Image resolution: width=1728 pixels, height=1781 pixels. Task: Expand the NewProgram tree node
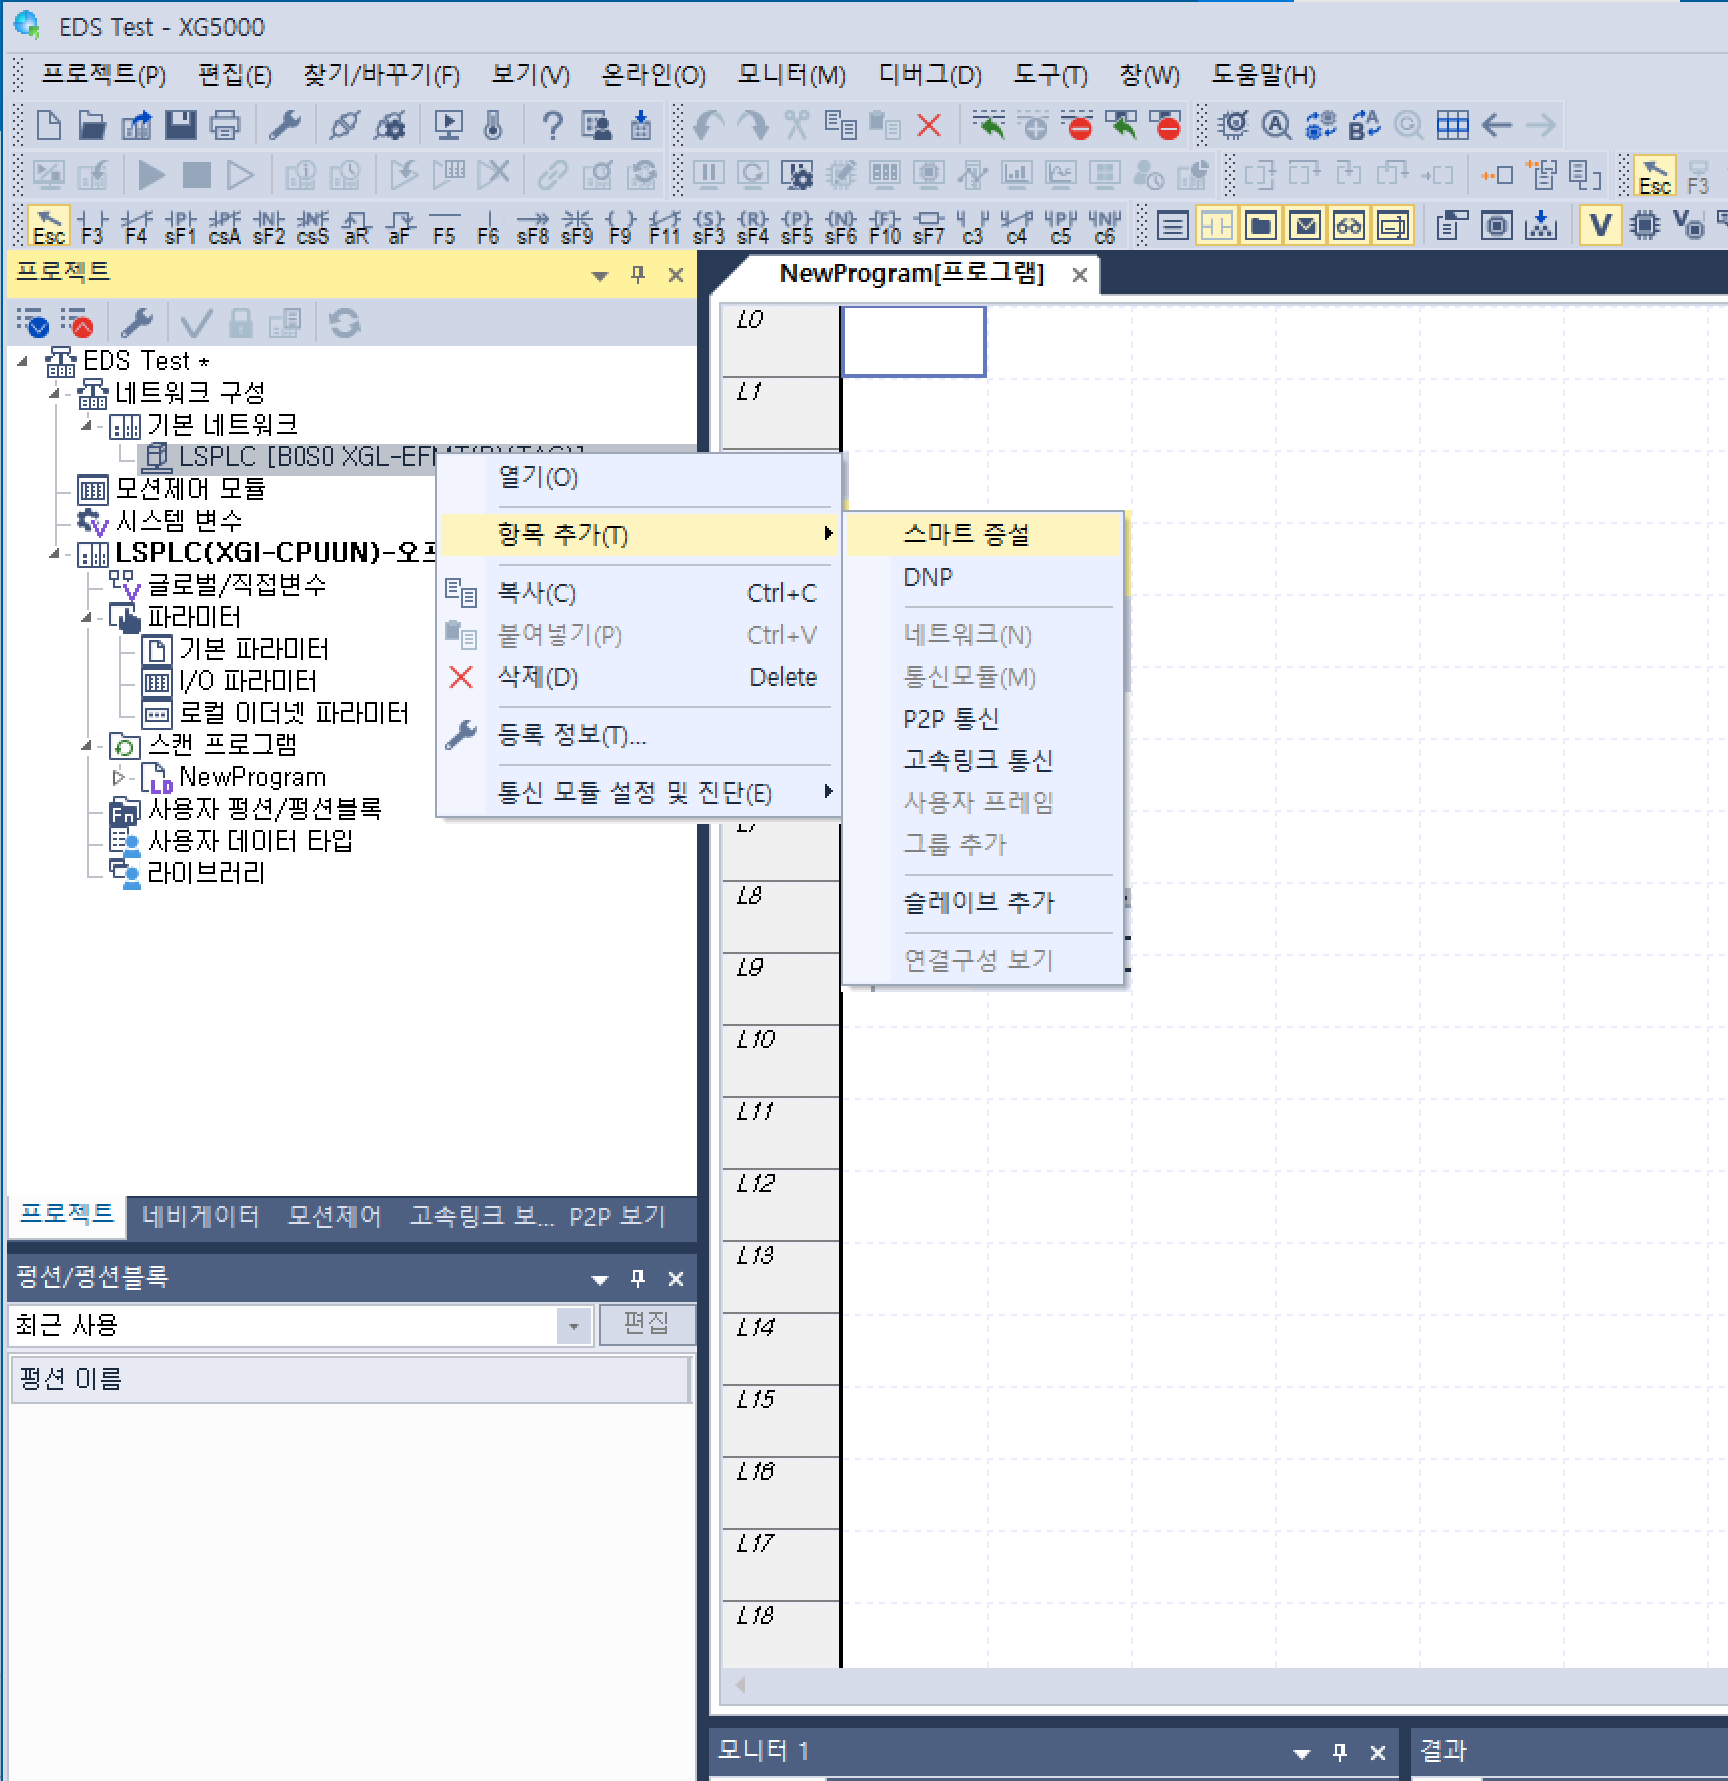[119, 777]
